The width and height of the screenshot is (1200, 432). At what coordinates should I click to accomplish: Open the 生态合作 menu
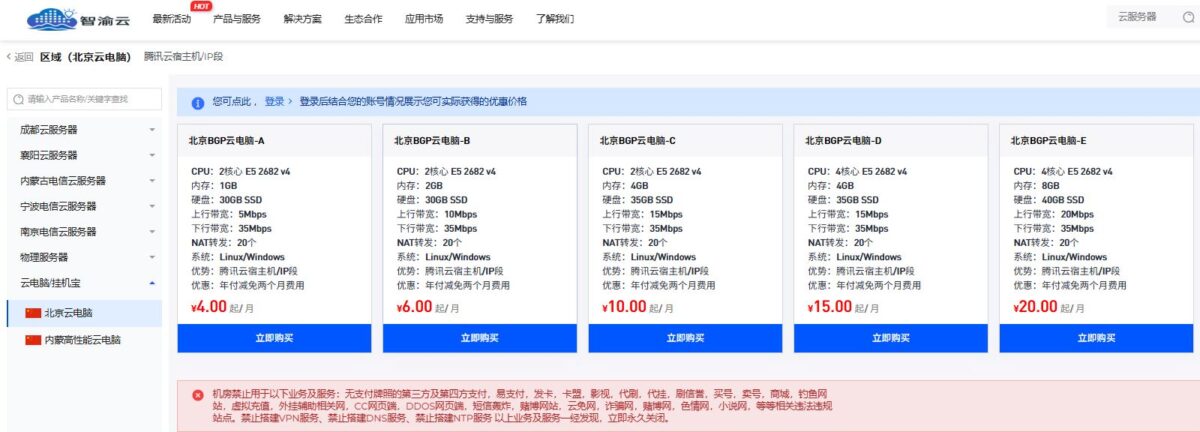coord(364,19)
